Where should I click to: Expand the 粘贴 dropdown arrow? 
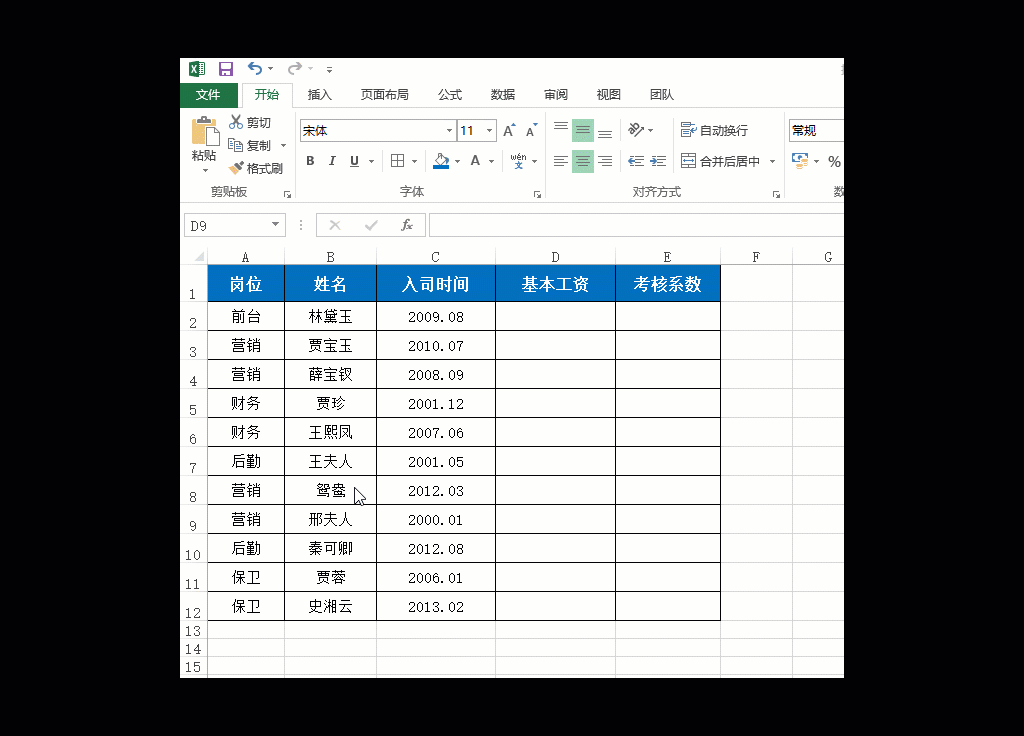point(205,170)
